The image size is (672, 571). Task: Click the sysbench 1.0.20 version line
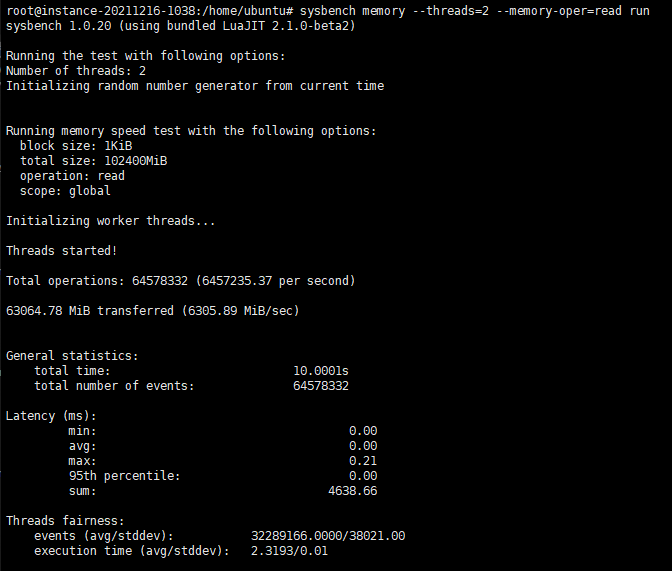click(x=180, y=26)
